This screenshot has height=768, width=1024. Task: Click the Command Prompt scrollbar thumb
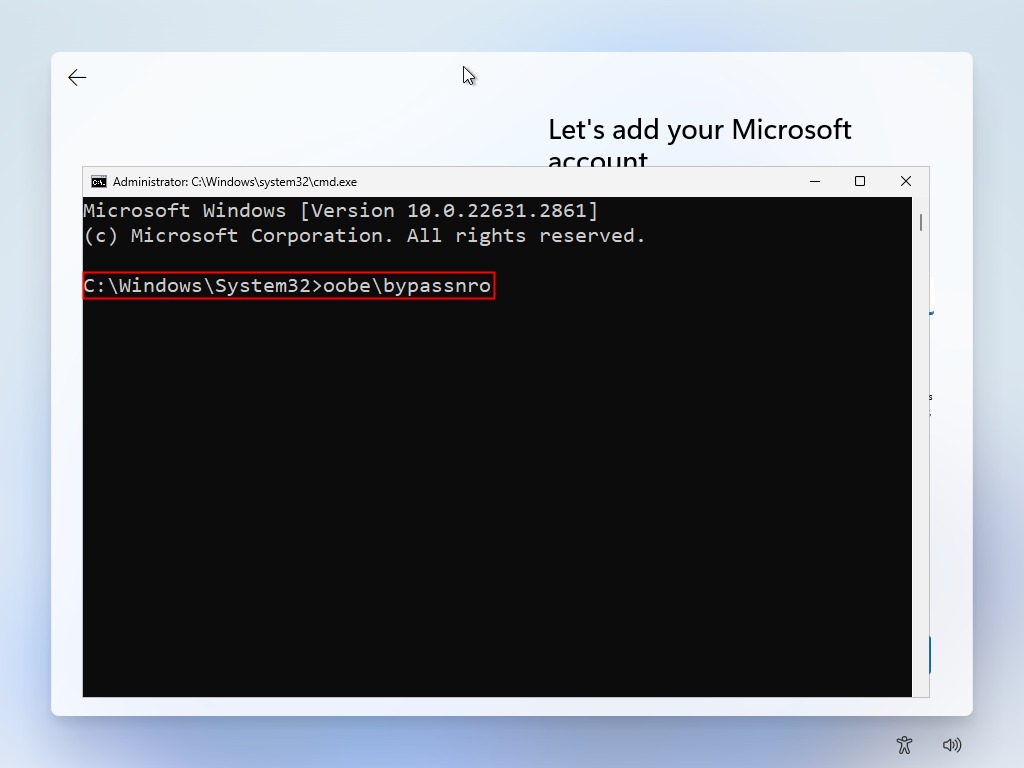920,222
